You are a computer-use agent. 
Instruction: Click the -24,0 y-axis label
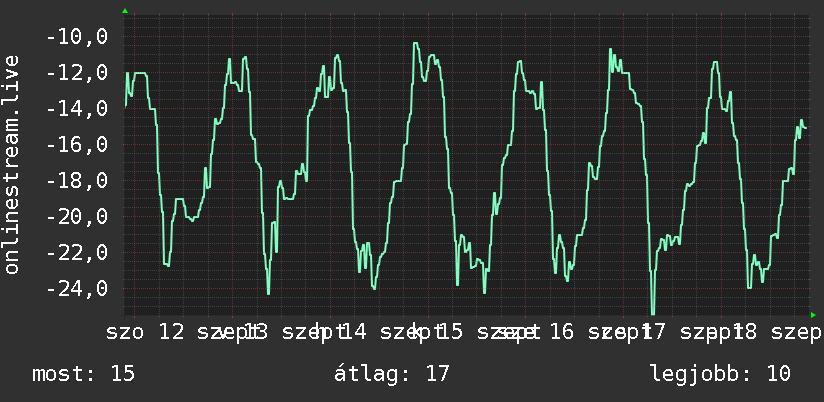pos(77,288)
